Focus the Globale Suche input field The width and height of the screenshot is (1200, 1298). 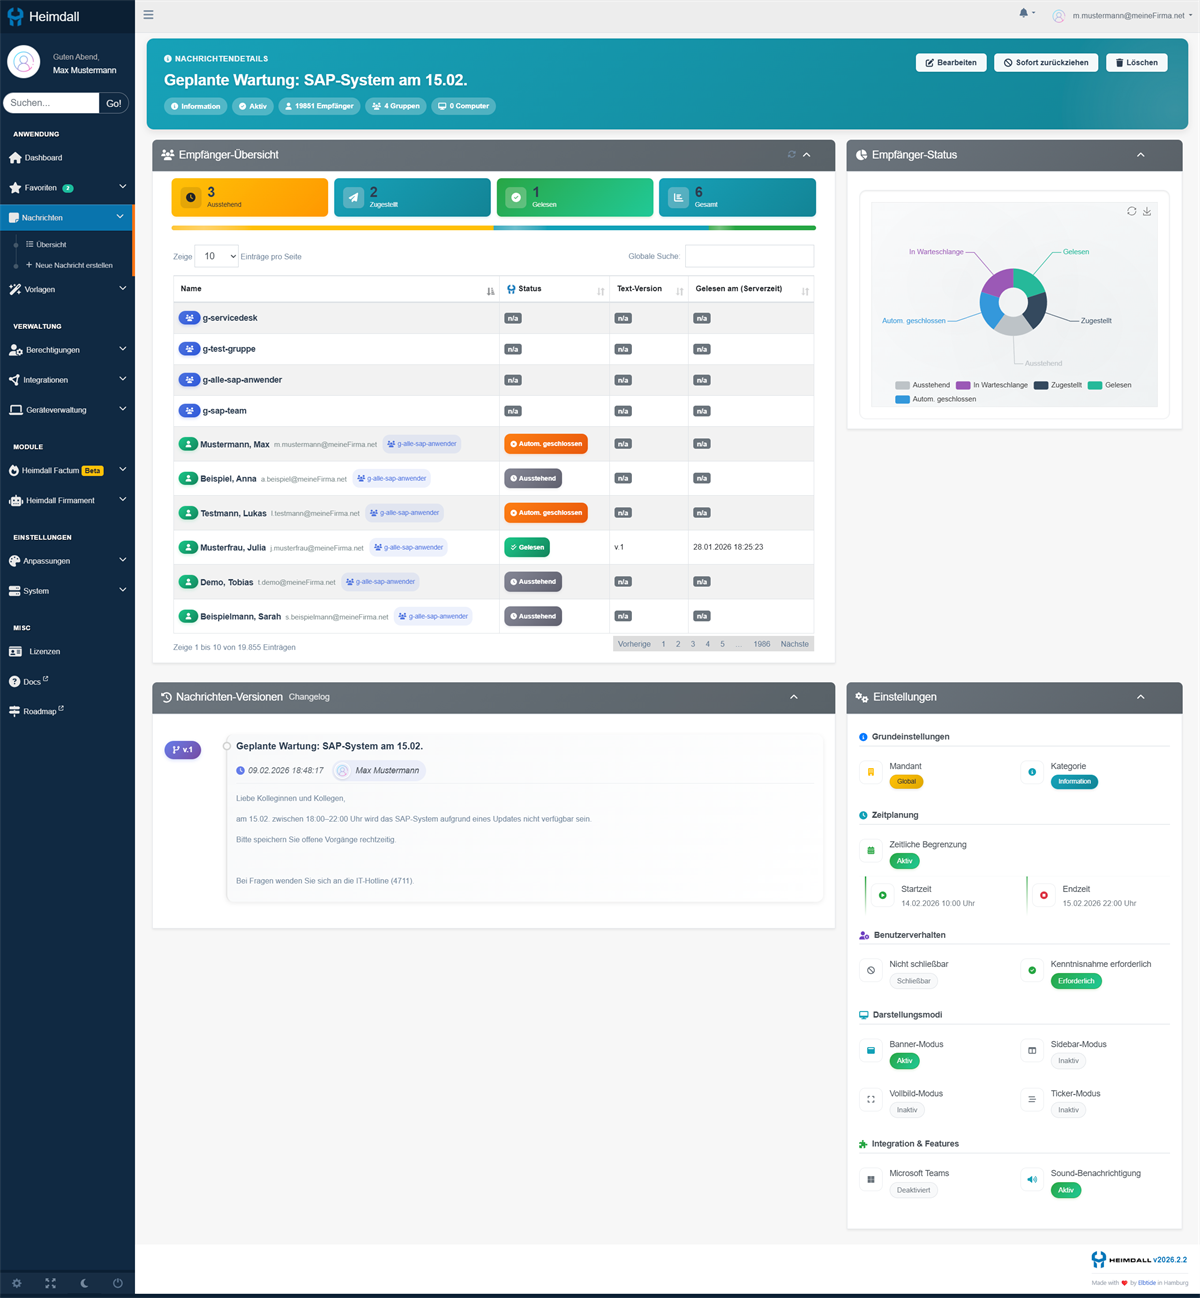[x=749, y=256]
